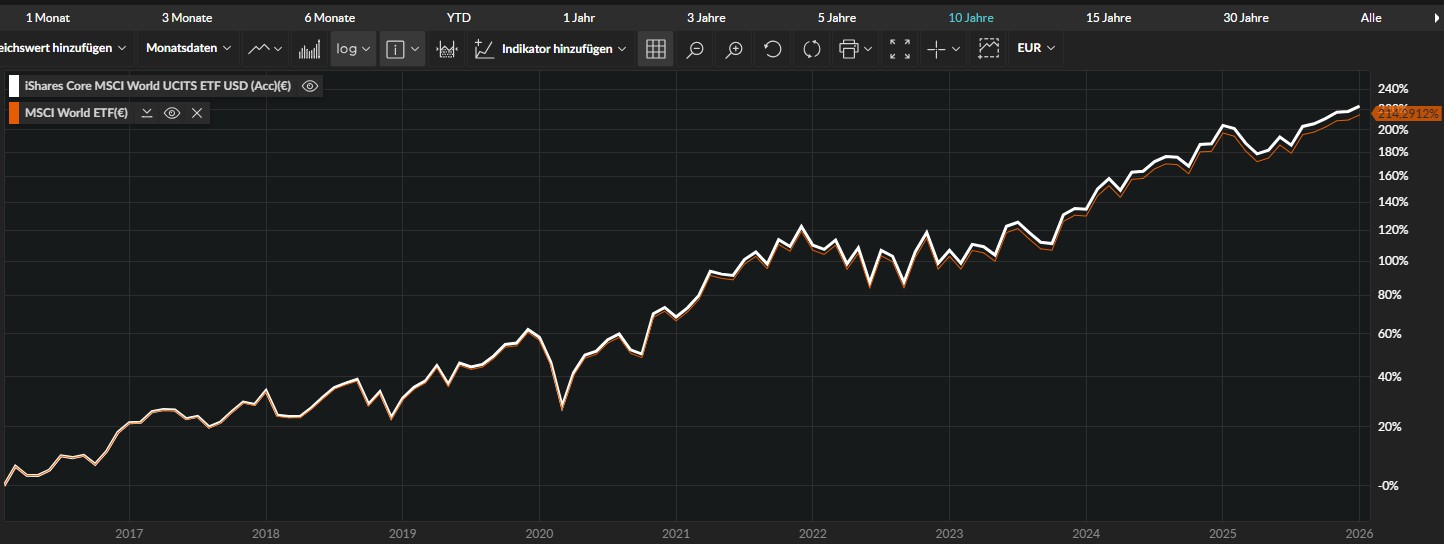Image resolution: width=1444 pixels, height=544 pixels.
Task: Switch to the YTD time range
Action: [x=458, y=18]
